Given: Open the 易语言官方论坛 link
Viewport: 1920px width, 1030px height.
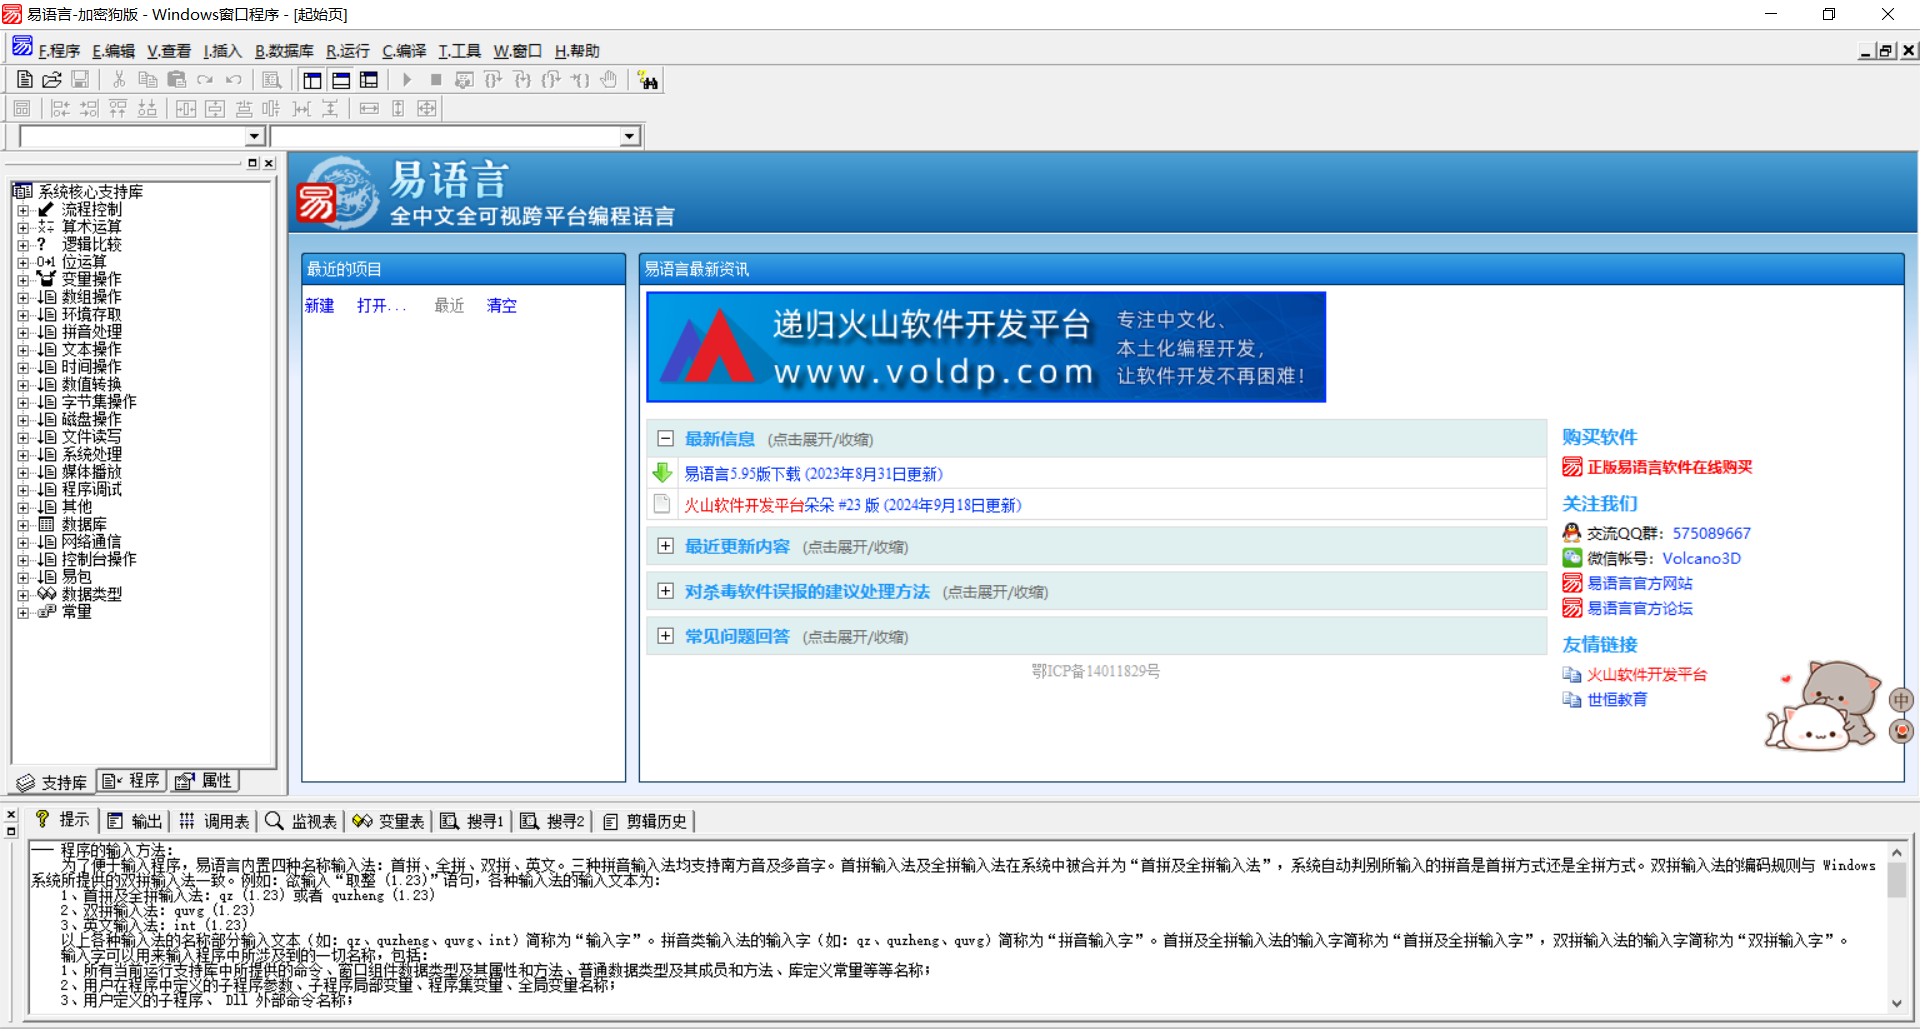Looking at the screenshot, I should tap(1639, 608).
